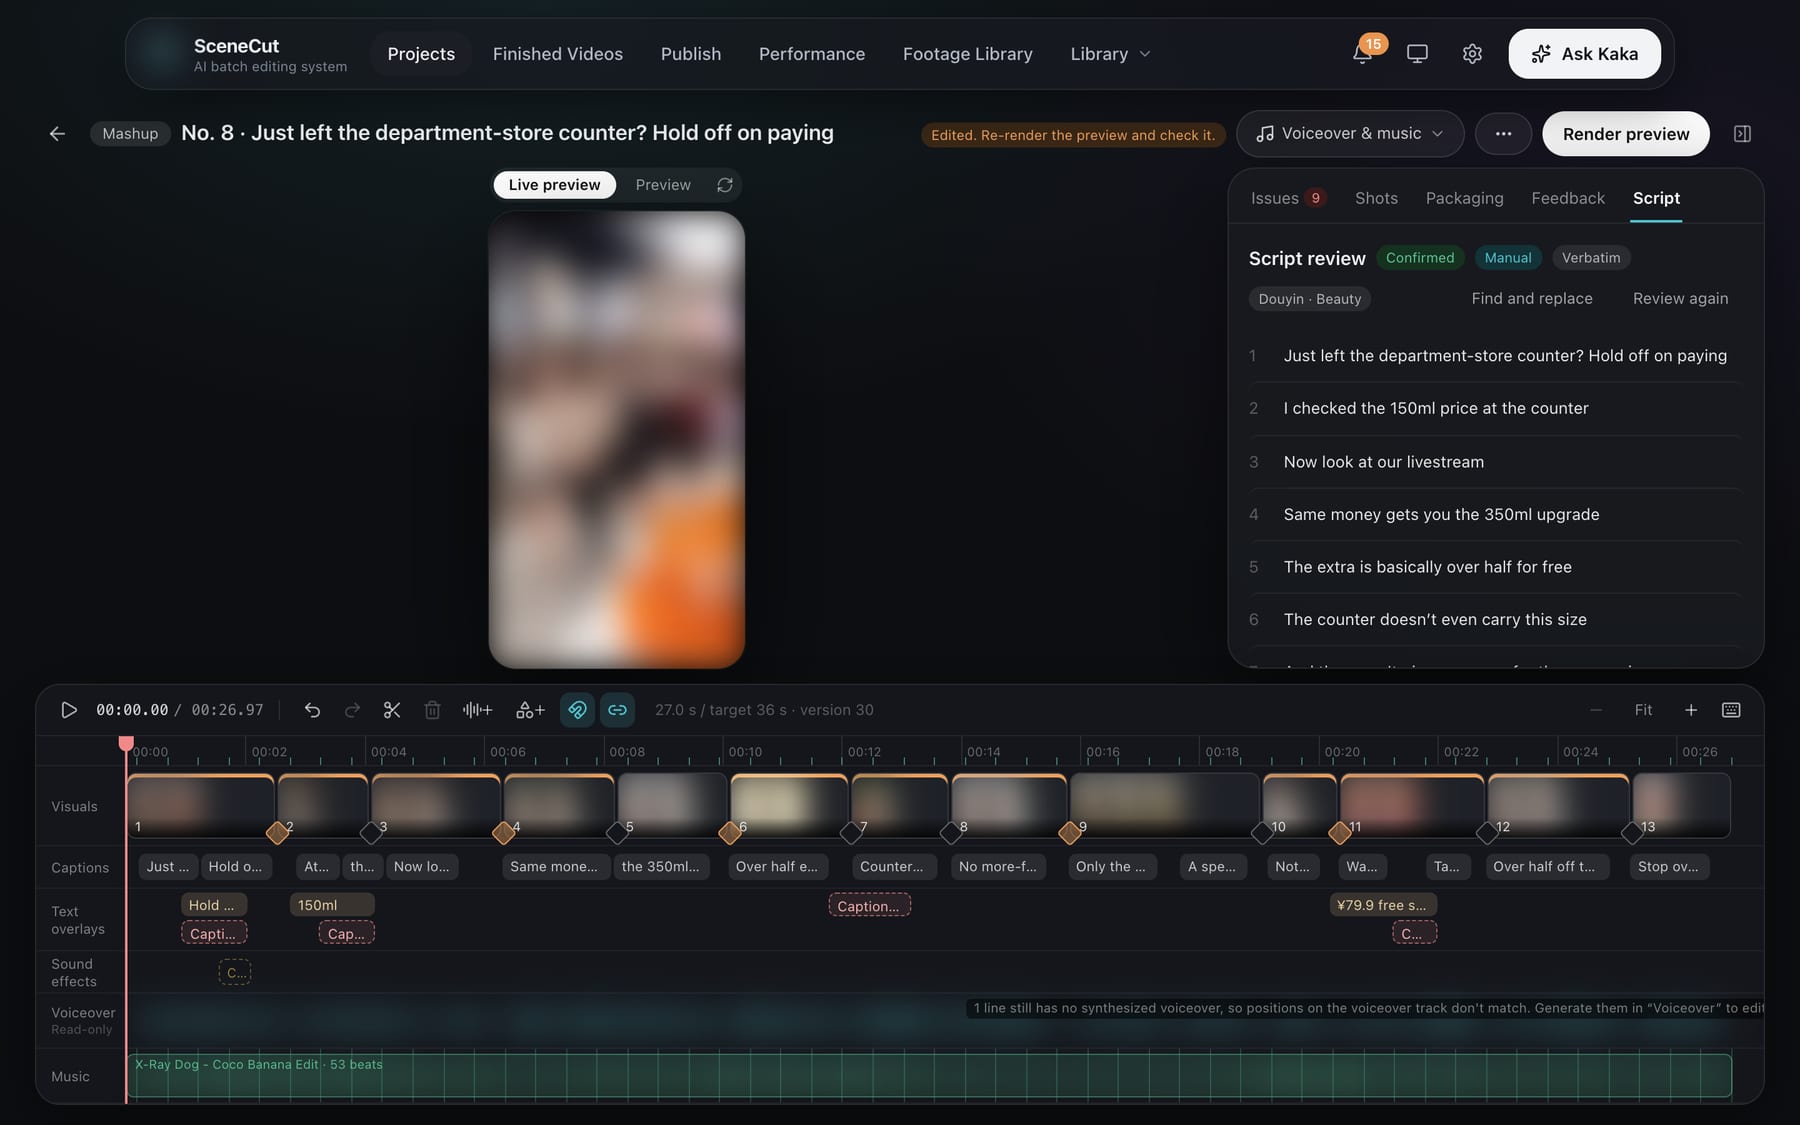
Task: Click the Render preview button
Action: pos(1626,134)
